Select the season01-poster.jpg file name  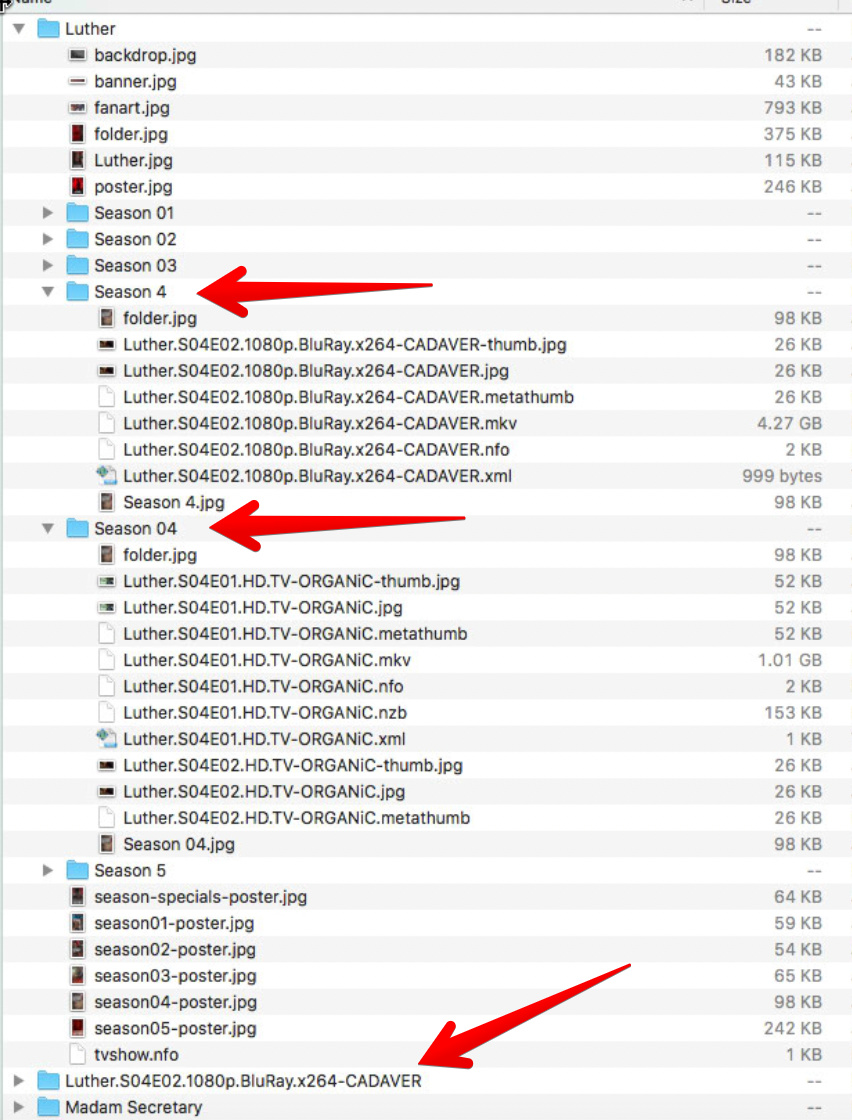point(174,924)
